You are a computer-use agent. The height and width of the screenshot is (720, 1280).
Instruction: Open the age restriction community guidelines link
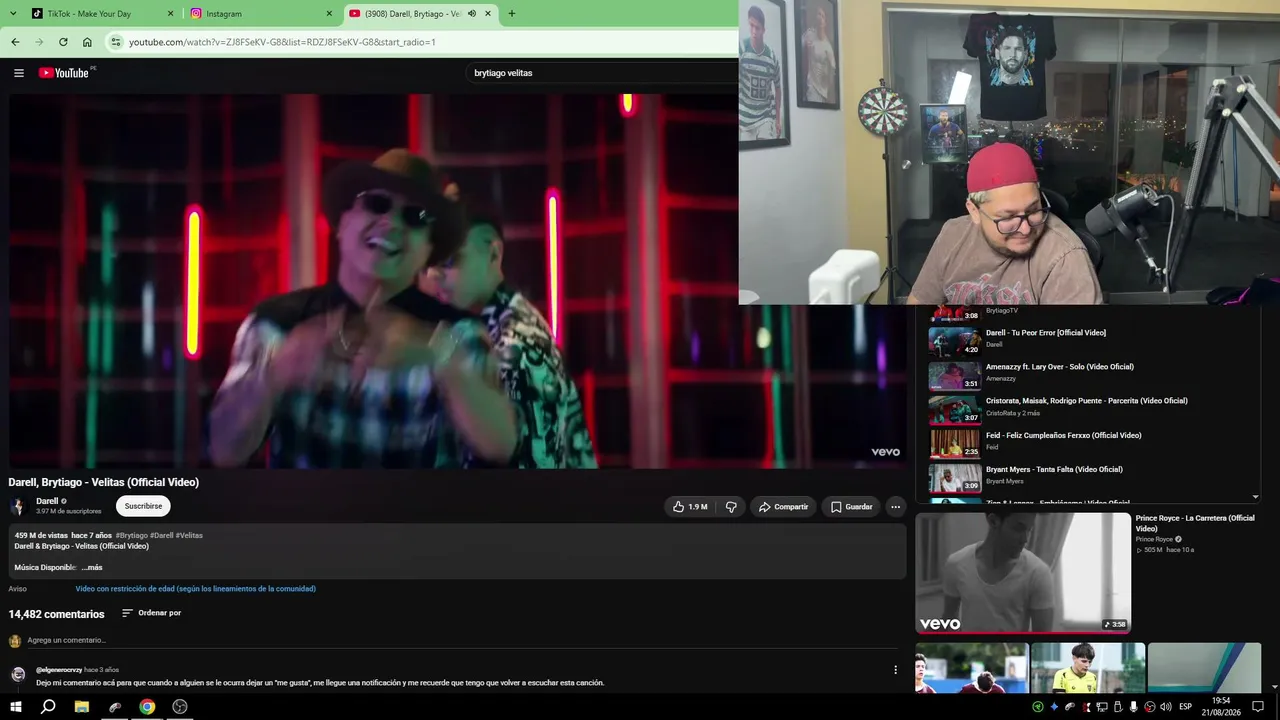pyautogui.click(x=196, y=589)
